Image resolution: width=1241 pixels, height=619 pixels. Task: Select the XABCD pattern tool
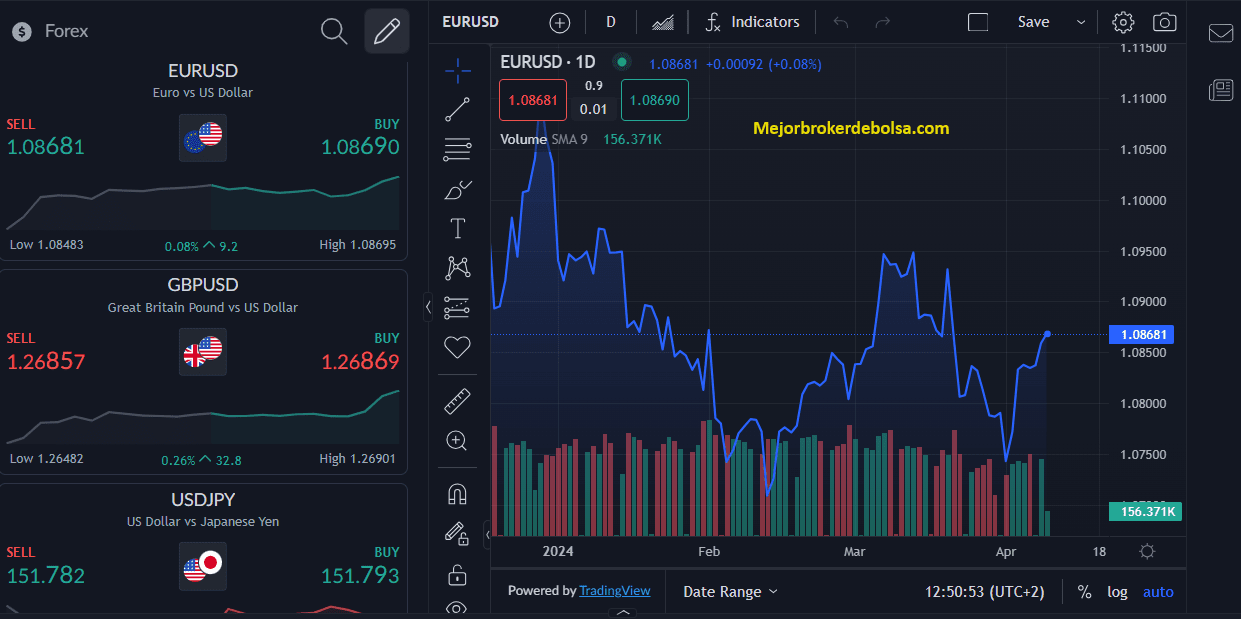coord(458,267)
